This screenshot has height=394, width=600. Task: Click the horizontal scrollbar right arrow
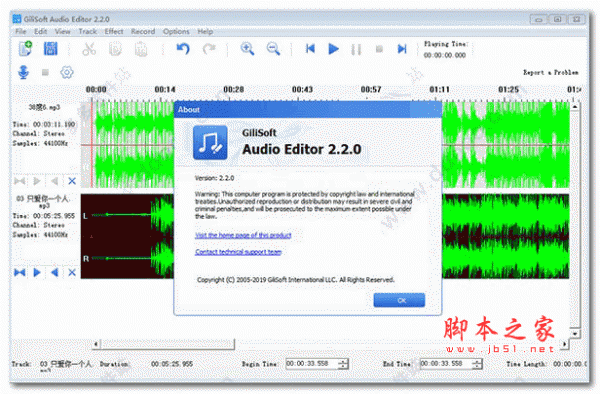565,344
